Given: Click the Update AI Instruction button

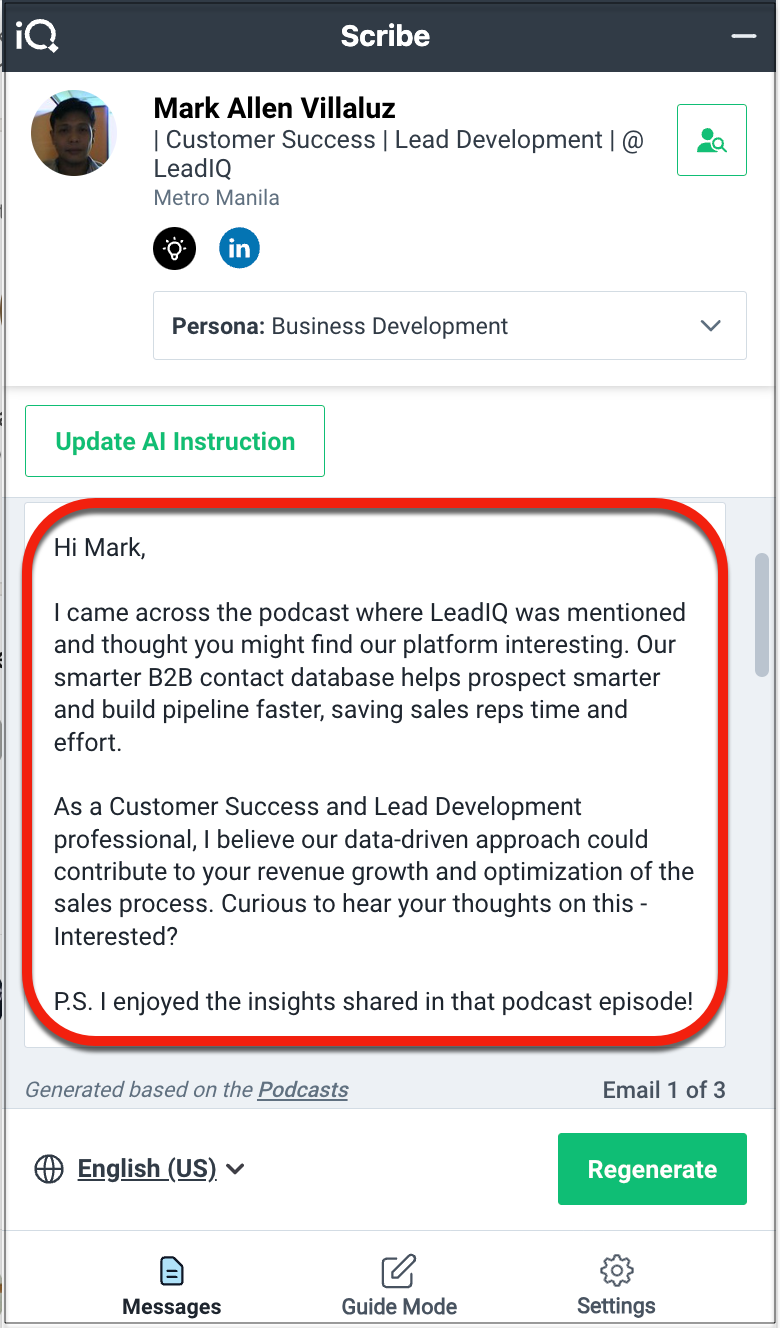Looking at the screenshot, I should 175,441.
